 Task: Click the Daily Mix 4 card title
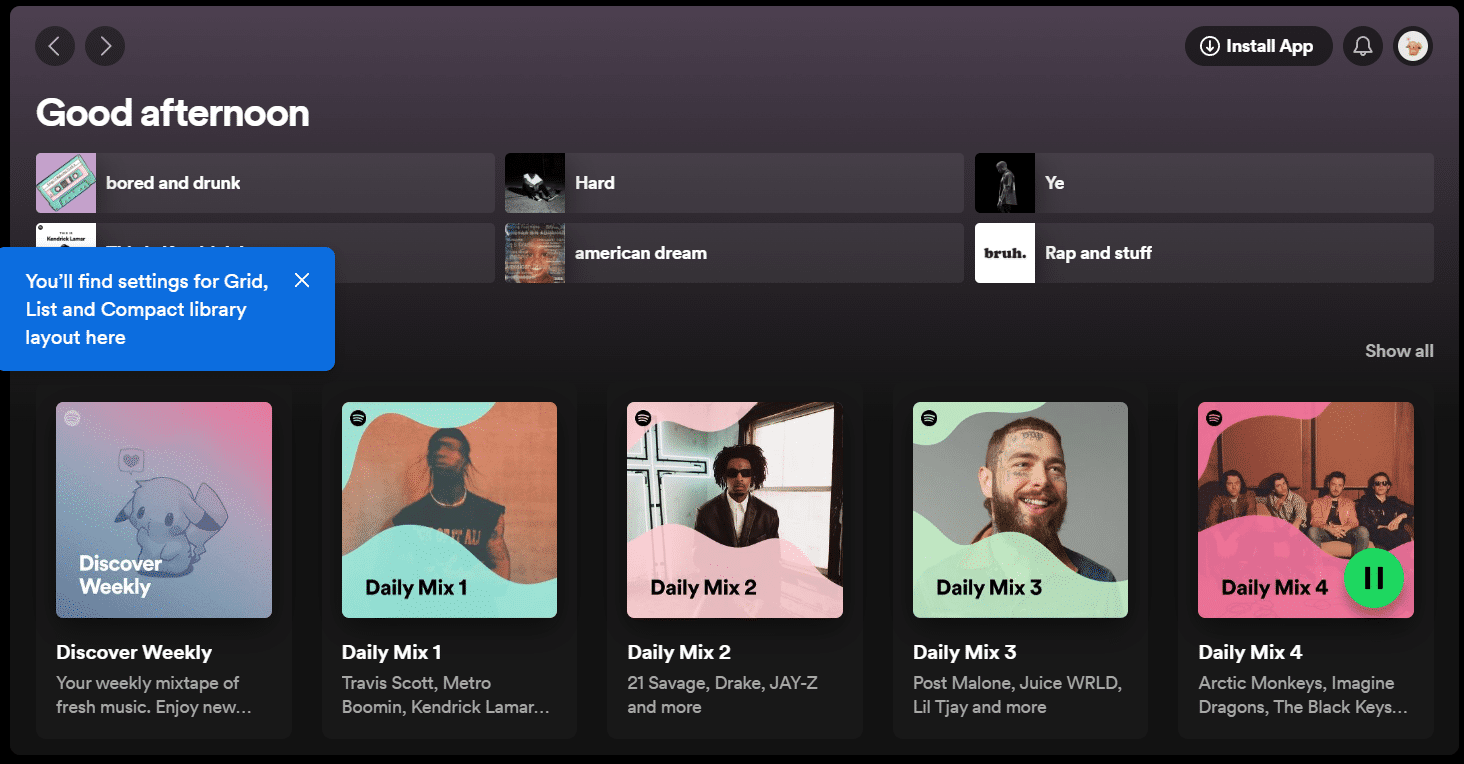(x=1250, y=652)
